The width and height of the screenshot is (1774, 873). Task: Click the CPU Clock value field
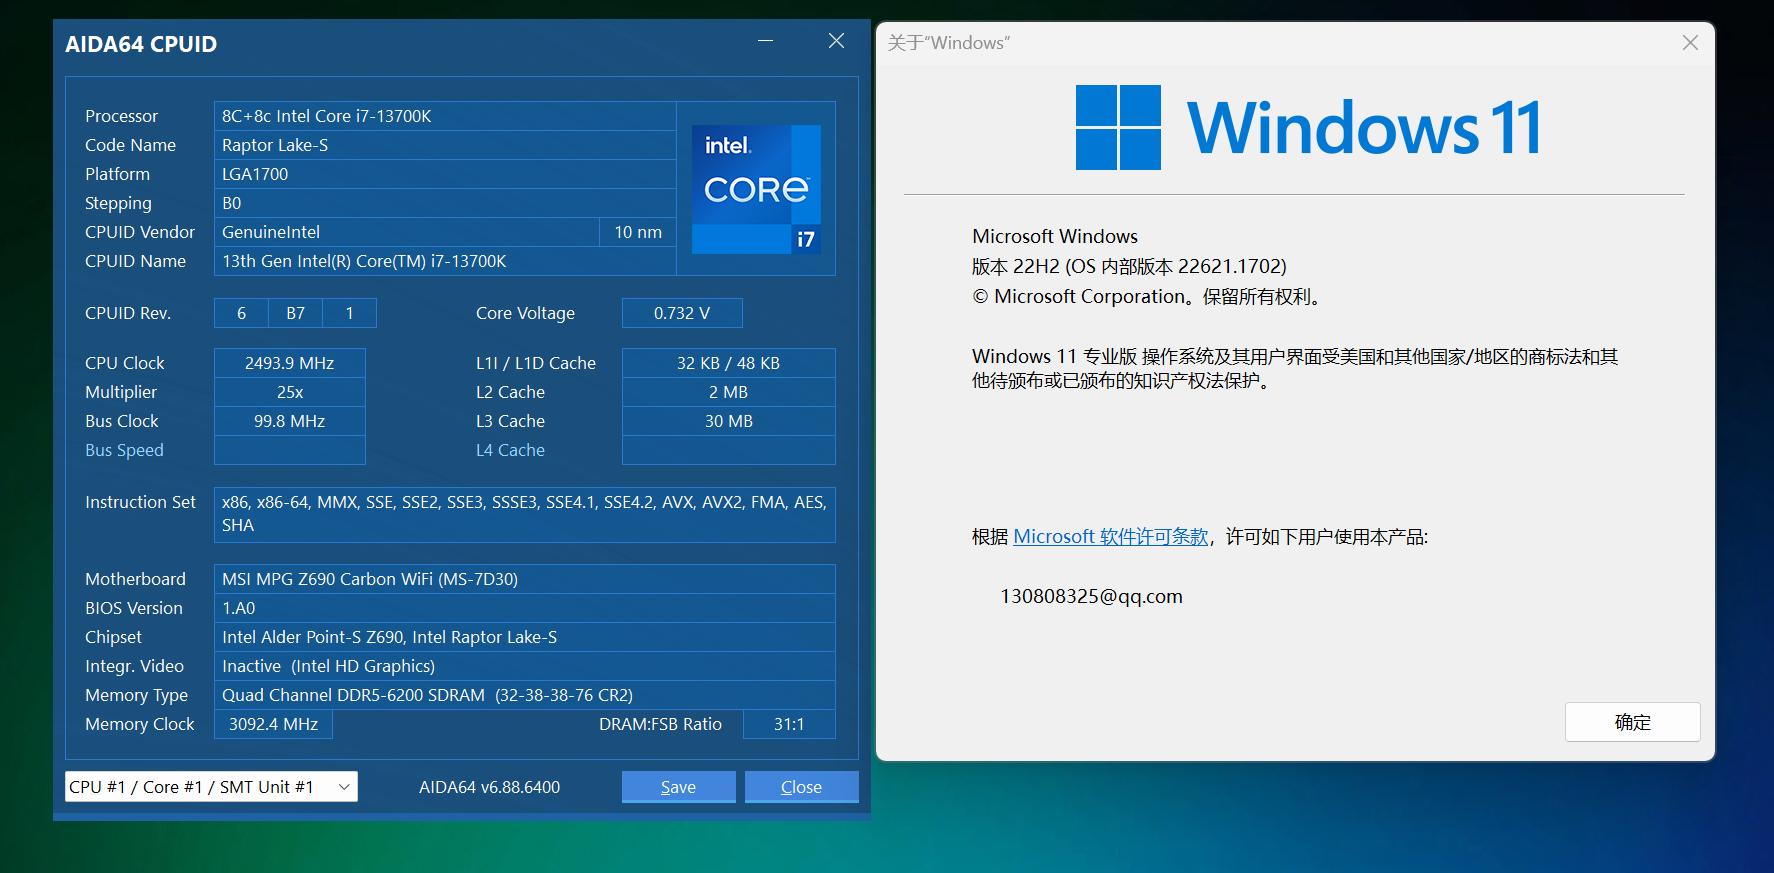pyautogui.click(x=289, y=363)
